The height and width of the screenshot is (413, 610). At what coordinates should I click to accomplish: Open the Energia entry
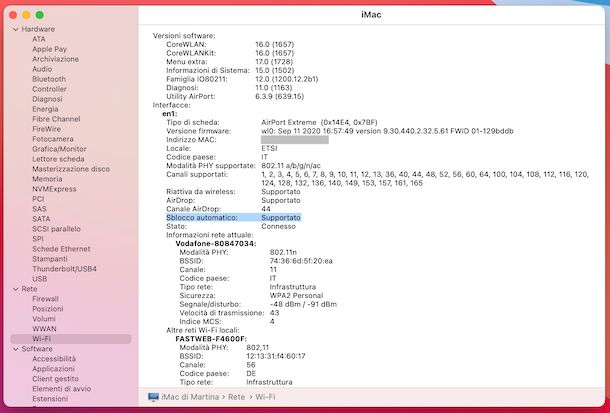(x=45, y=109)
